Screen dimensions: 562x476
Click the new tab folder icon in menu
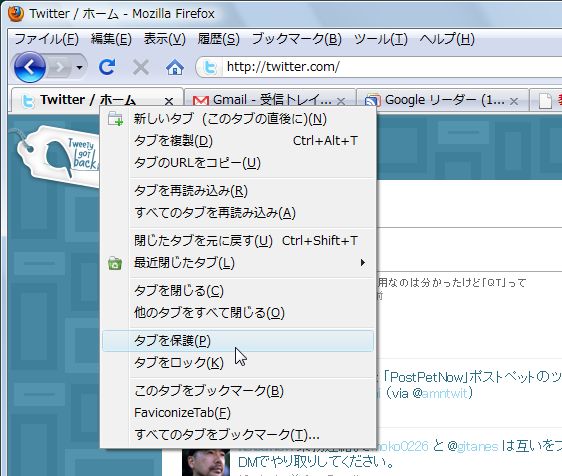click(x=115, y=119)
